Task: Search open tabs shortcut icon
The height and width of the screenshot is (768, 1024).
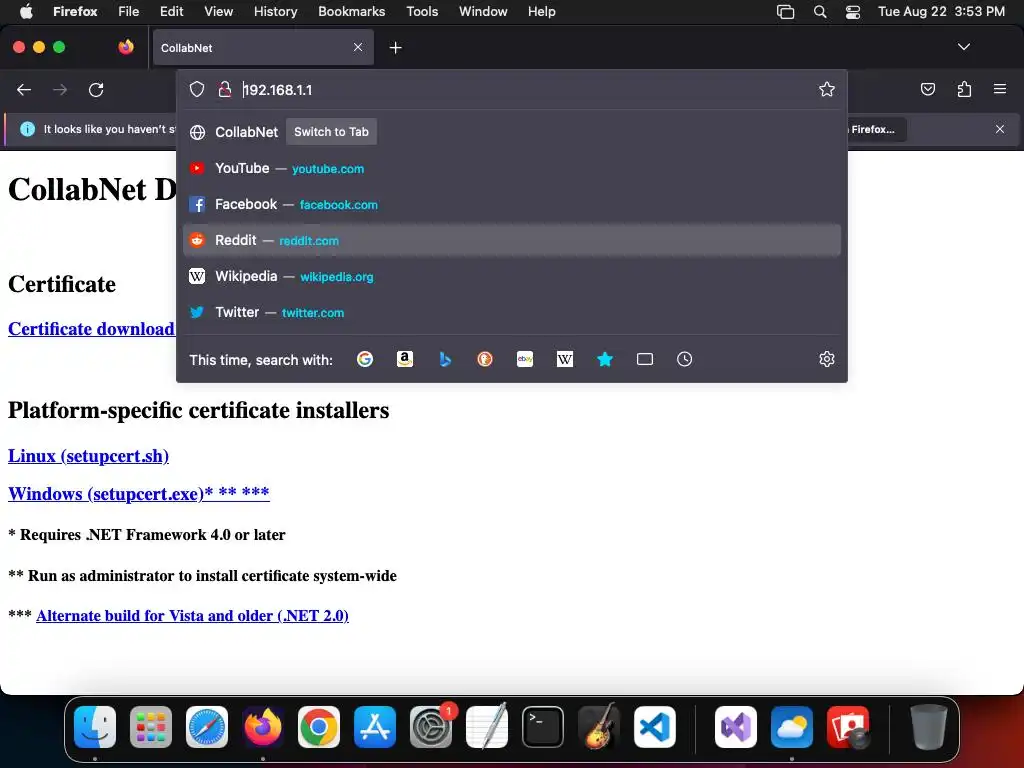Action: 645,359
